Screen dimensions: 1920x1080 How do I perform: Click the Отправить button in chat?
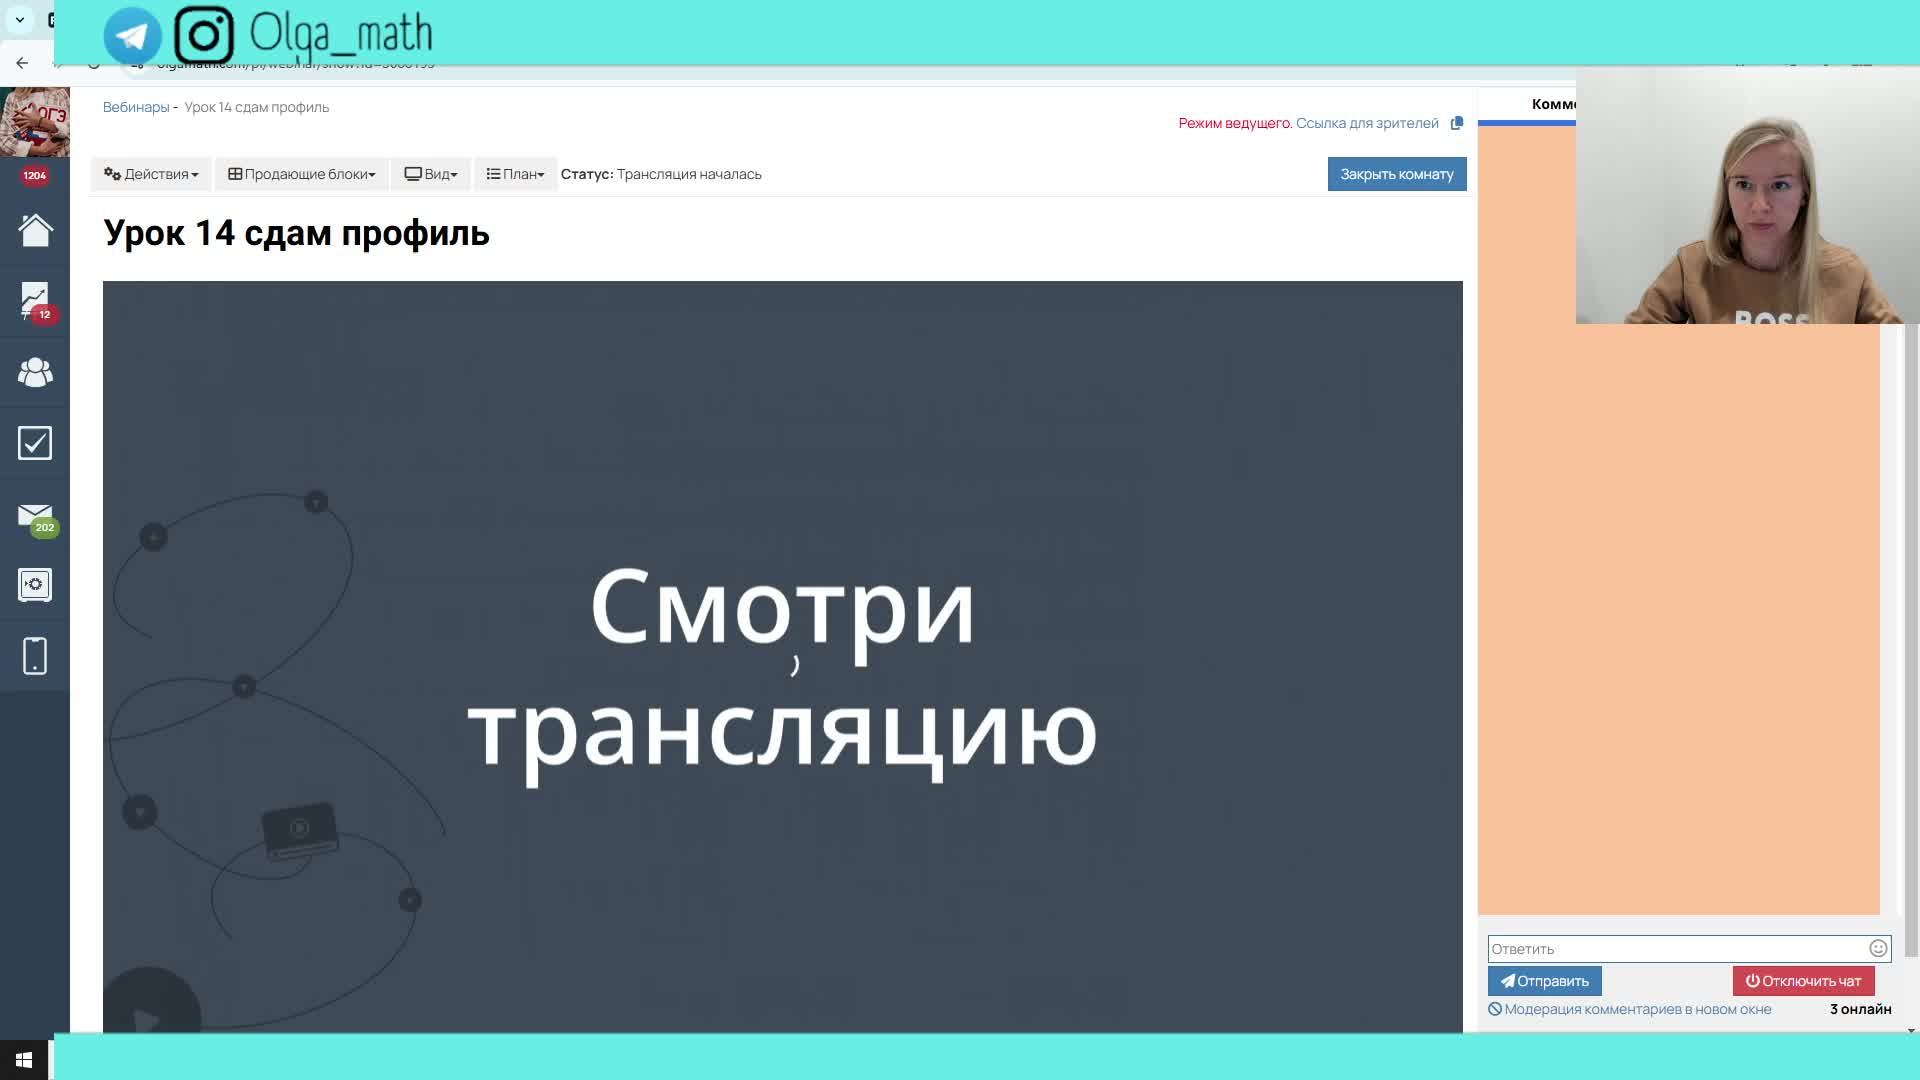point(1544,981)
